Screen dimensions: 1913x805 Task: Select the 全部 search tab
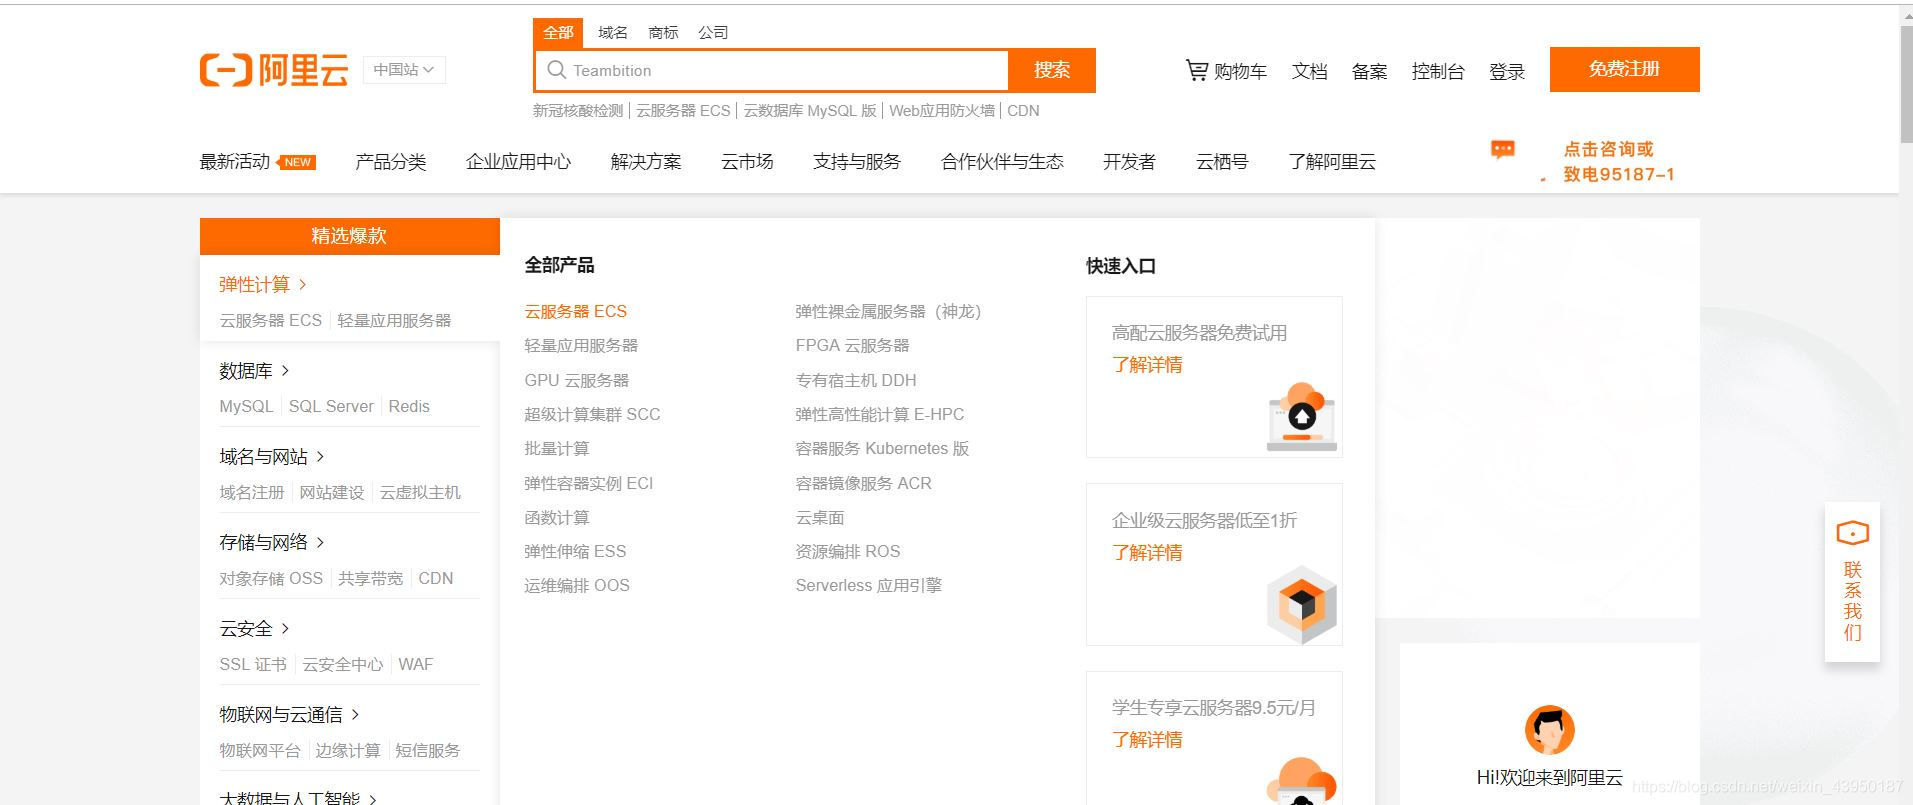click(x=558, y=32)
